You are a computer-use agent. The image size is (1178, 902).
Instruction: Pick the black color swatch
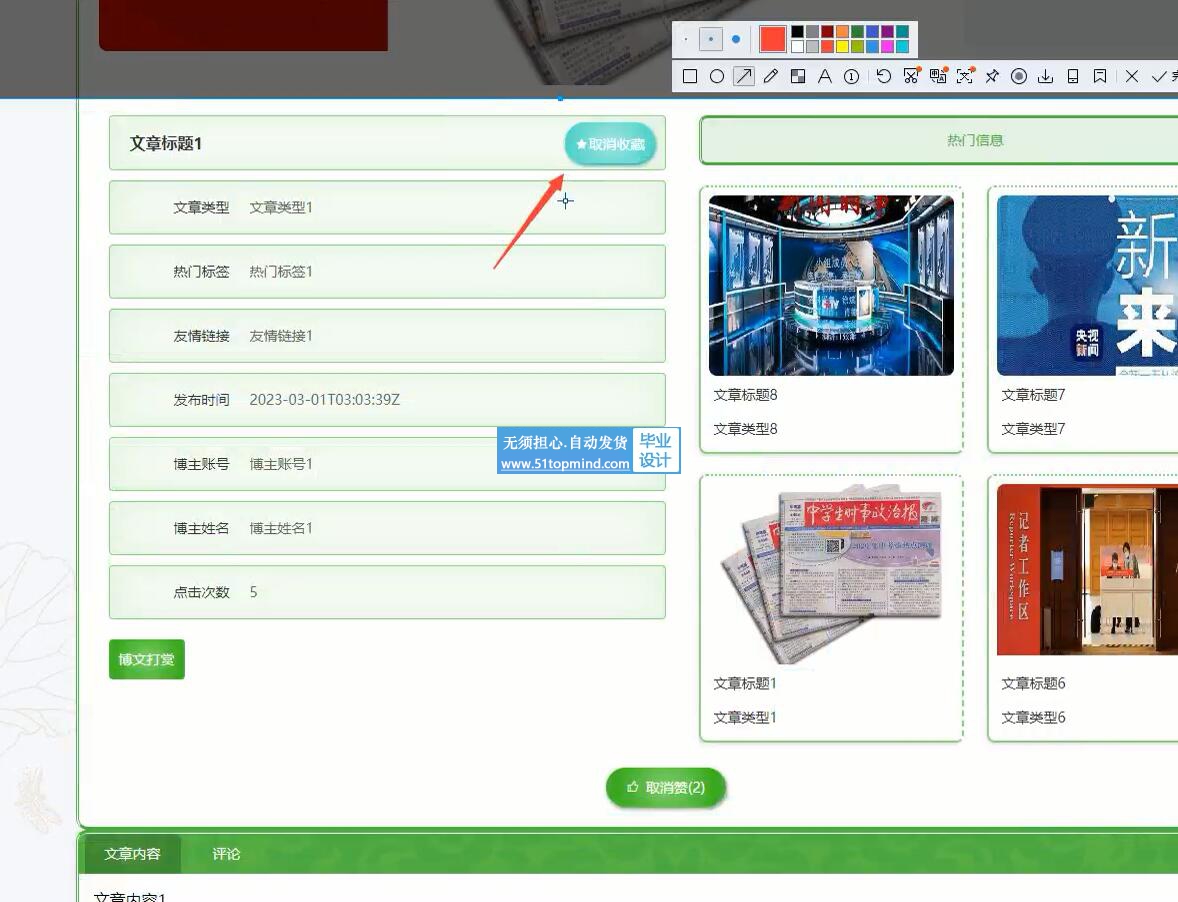point(797,32)
